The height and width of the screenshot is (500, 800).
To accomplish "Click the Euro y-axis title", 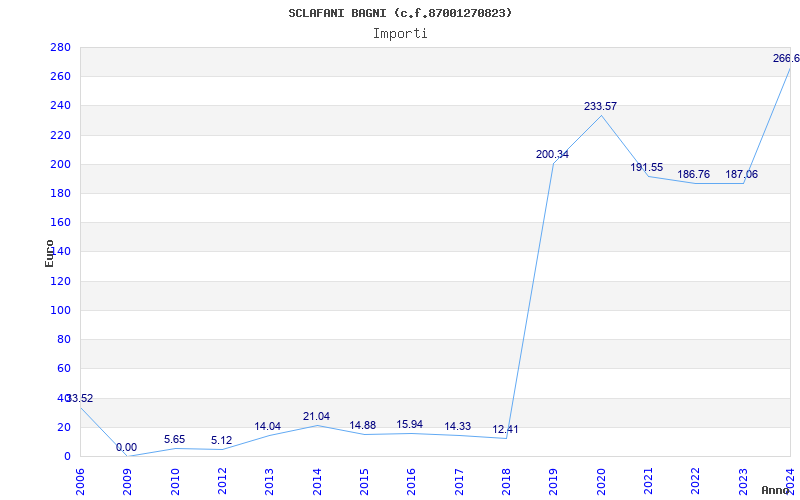I will point(49,254).
